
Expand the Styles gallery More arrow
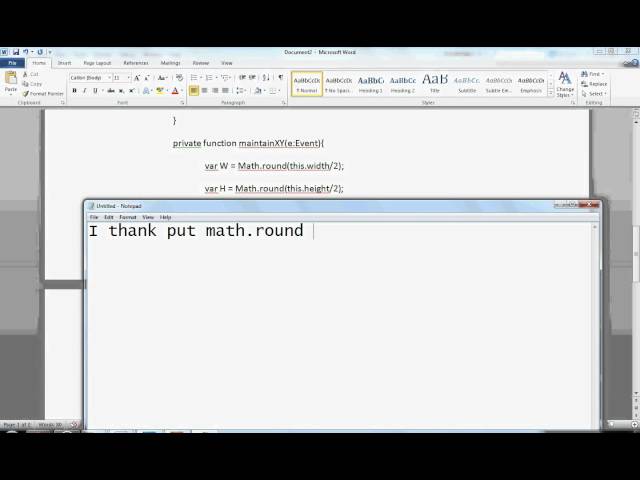click(x=551, y=94)
